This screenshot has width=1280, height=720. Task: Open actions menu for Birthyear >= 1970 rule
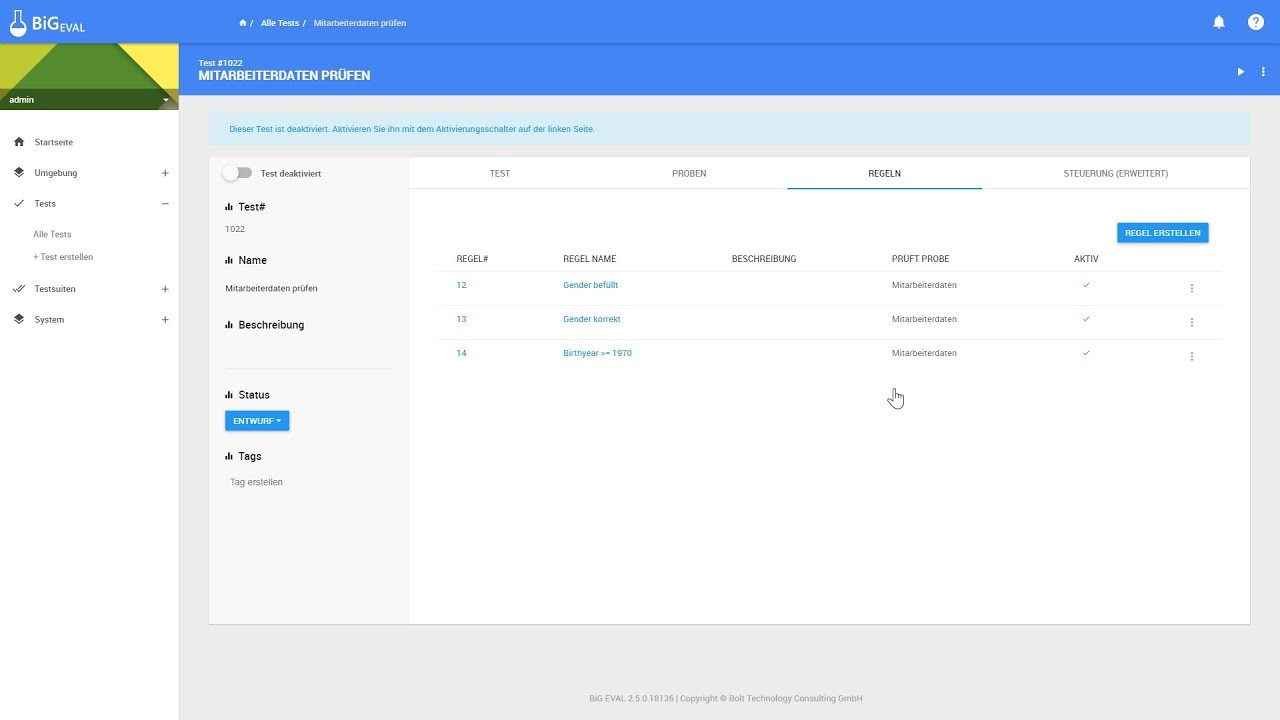pyautogui.click(x=1192, y=356)
